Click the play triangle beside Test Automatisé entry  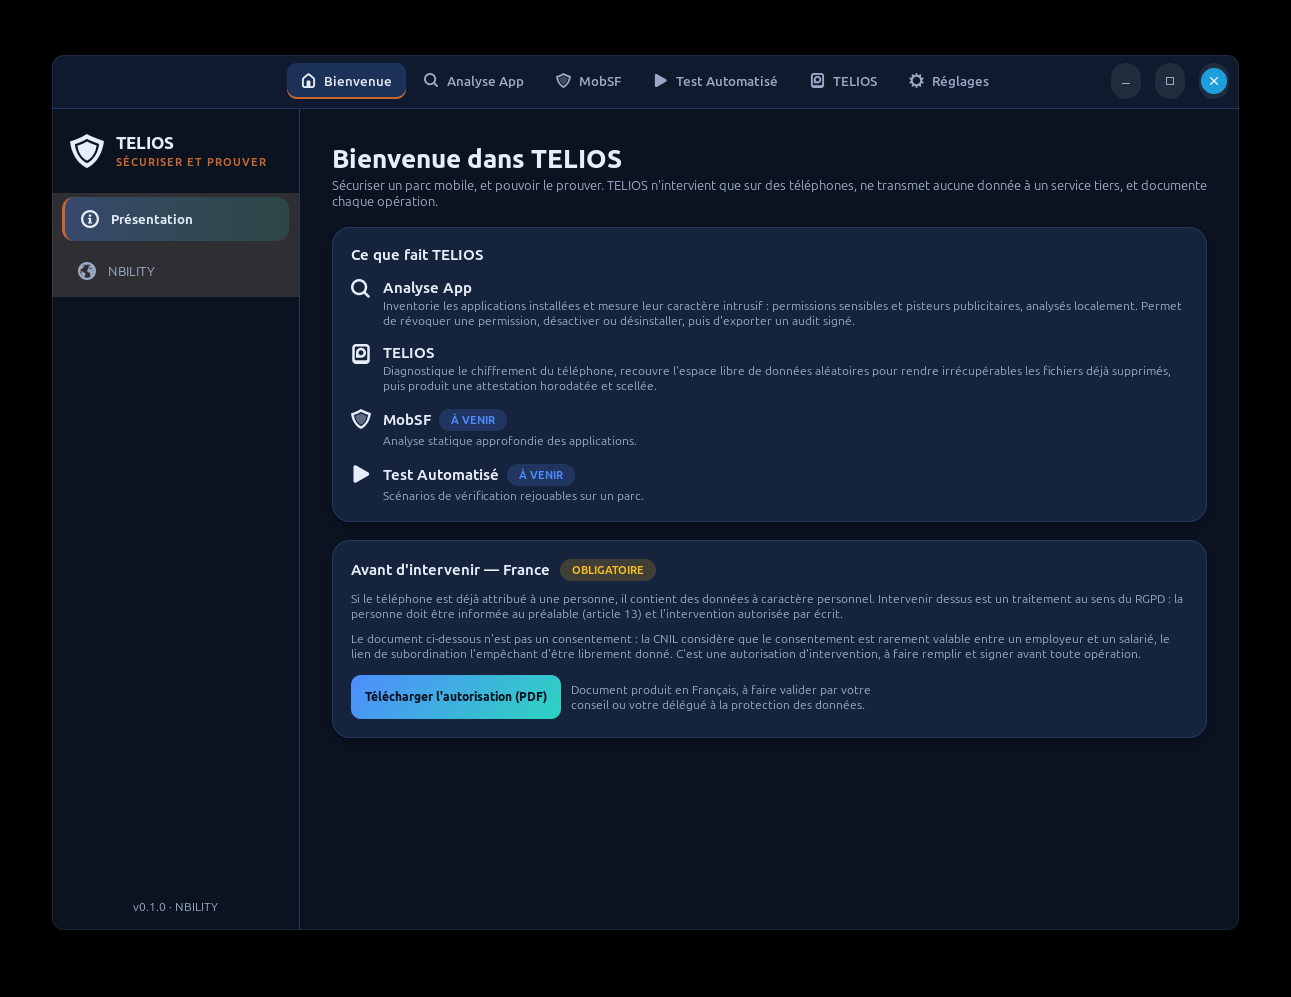[361, 474]
